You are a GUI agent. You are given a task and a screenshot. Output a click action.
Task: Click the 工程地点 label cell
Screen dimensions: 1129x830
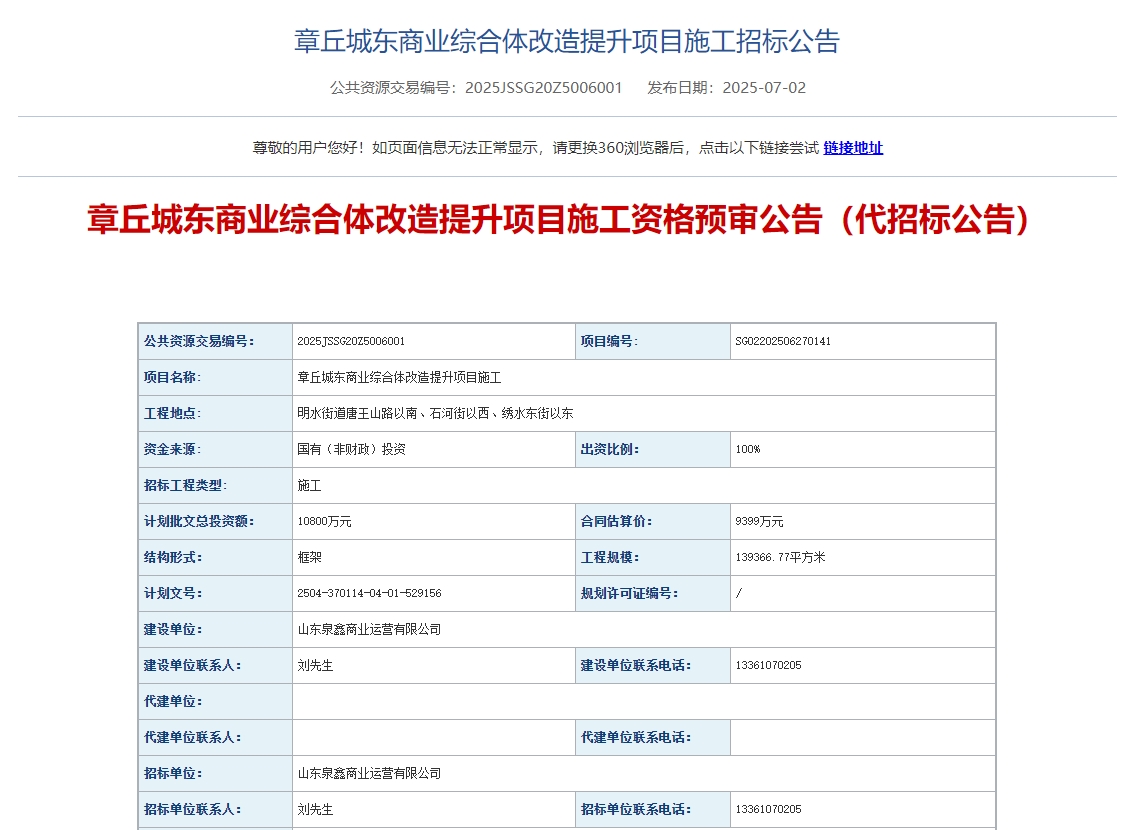click(215, 413)
